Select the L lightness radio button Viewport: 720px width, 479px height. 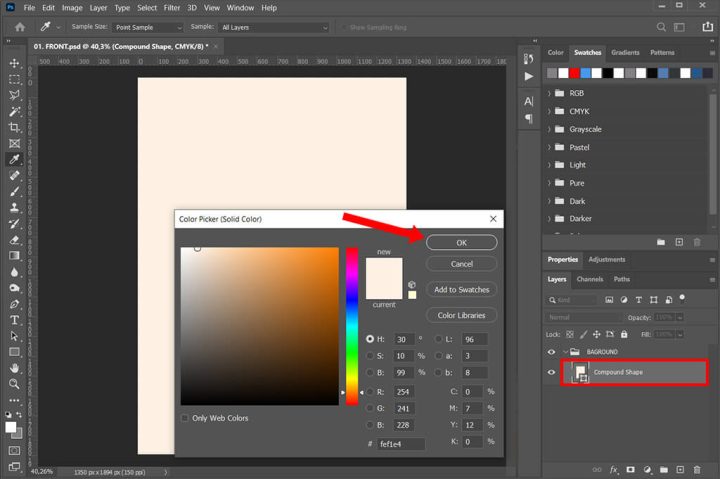(439, 339)
